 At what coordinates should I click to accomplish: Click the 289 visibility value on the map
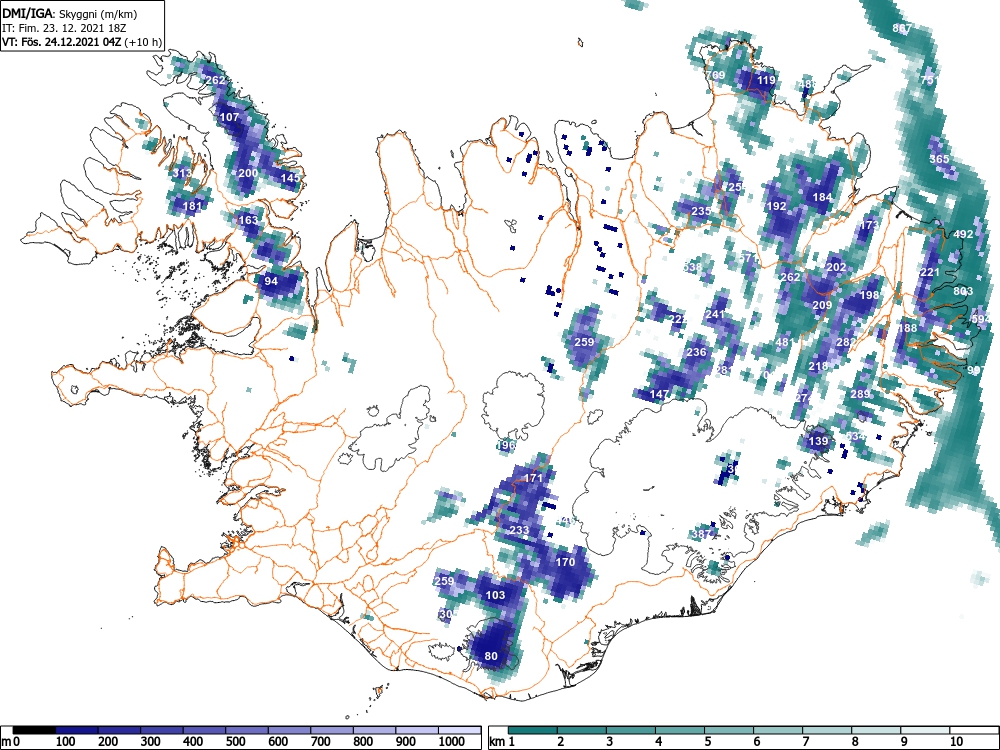coord(860,394)
